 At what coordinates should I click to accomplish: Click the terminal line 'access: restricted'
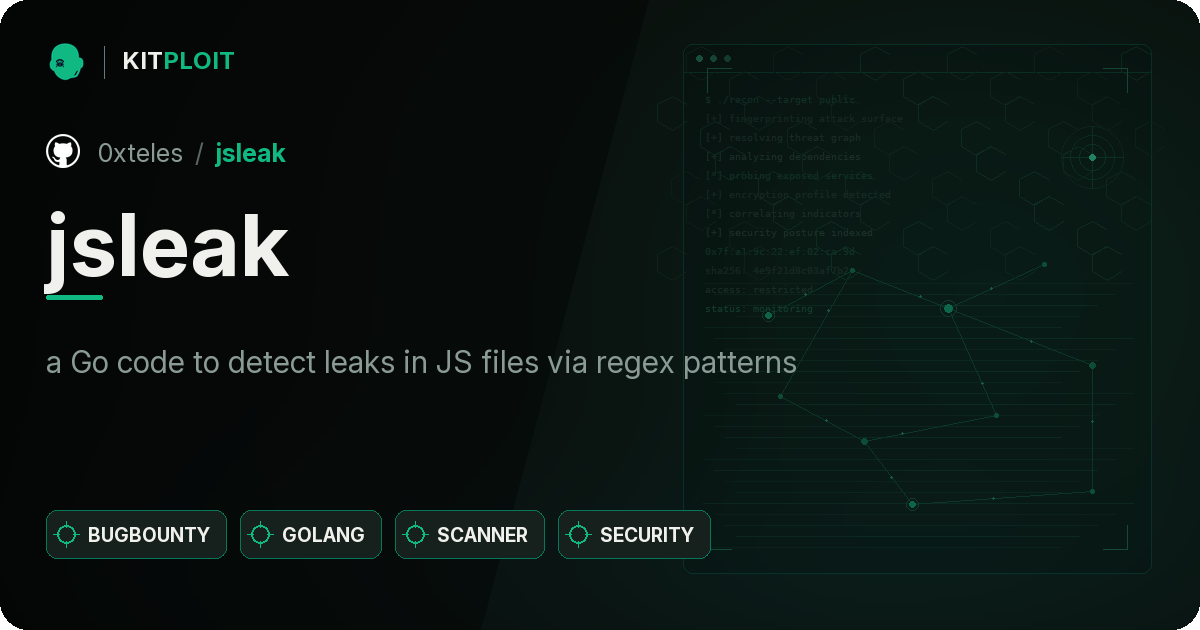[759, 290]
